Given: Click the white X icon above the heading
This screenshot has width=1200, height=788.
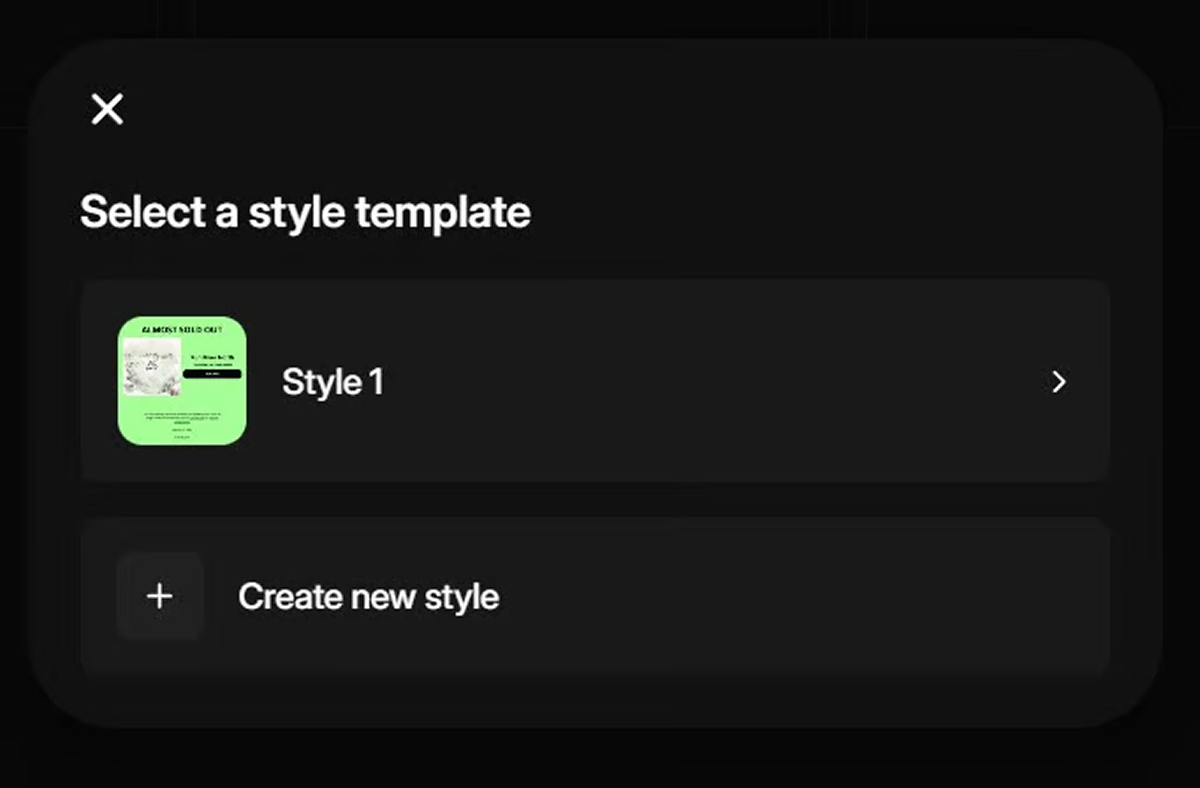Looking at the screenshot, I should tap(107, 109).
